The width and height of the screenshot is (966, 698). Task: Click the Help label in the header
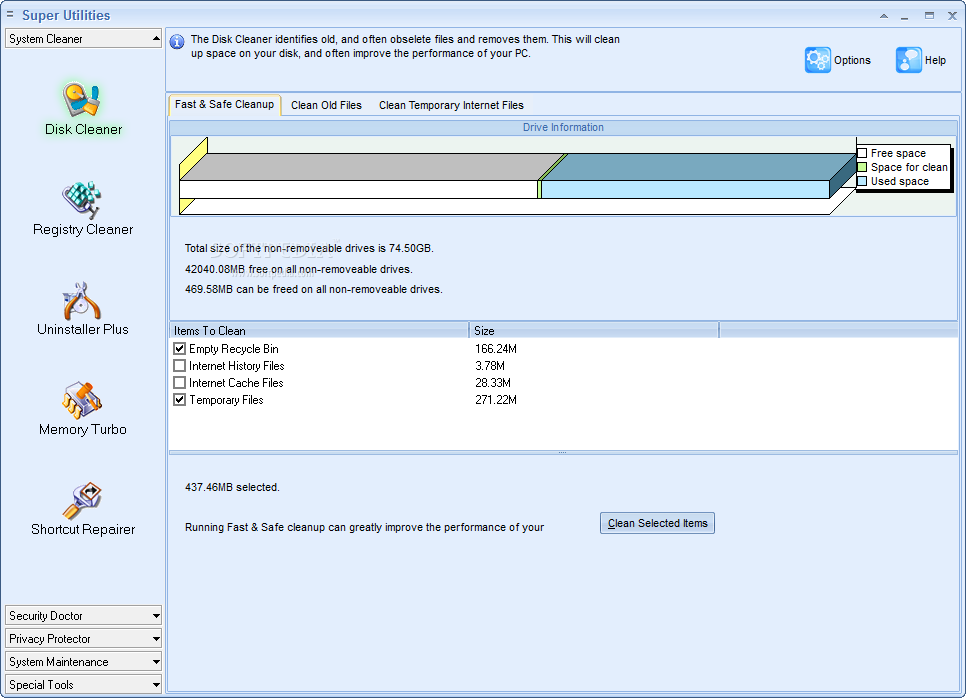[935, 60]
